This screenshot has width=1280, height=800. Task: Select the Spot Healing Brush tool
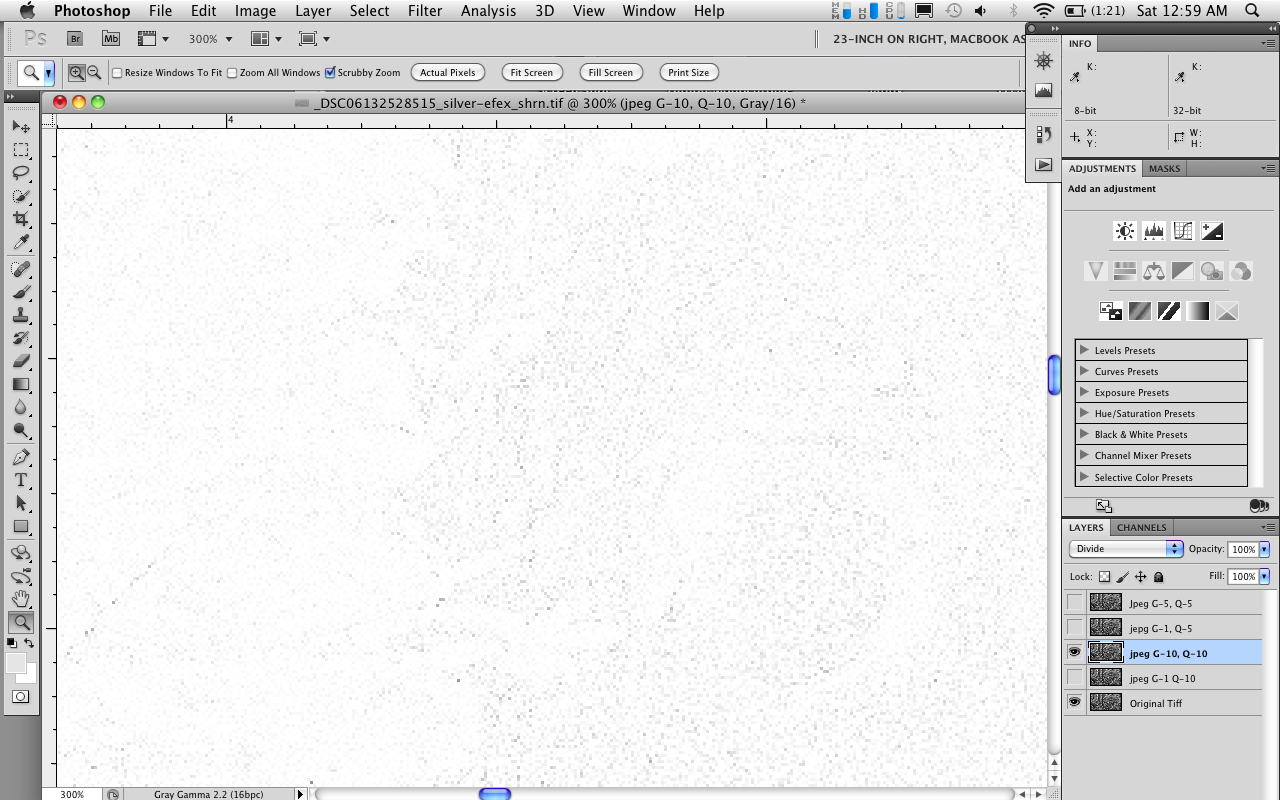click(21, 269)
